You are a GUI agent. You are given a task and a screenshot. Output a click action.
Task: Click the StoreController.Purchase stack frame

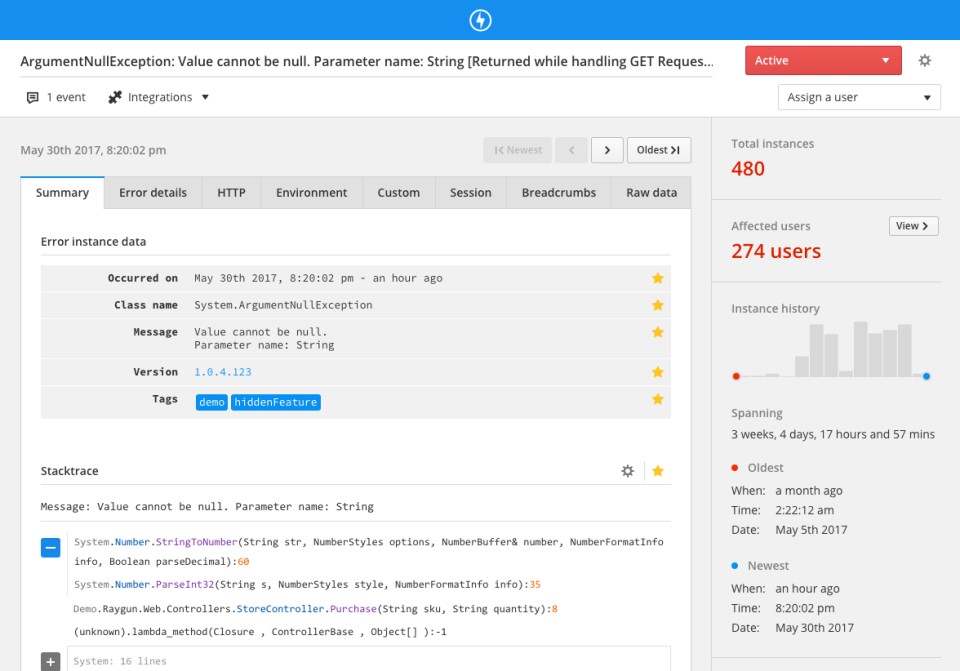coord(315,609)
